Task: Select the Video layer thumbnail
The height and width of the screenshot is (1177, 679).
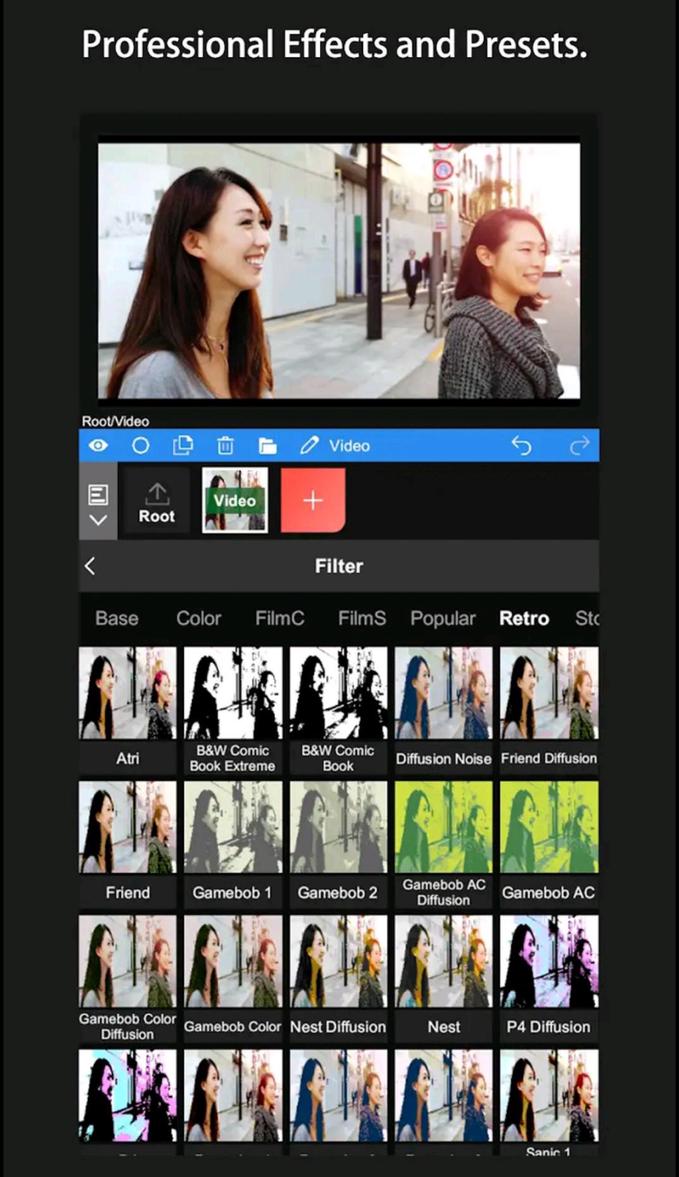Action: (235, 501)
